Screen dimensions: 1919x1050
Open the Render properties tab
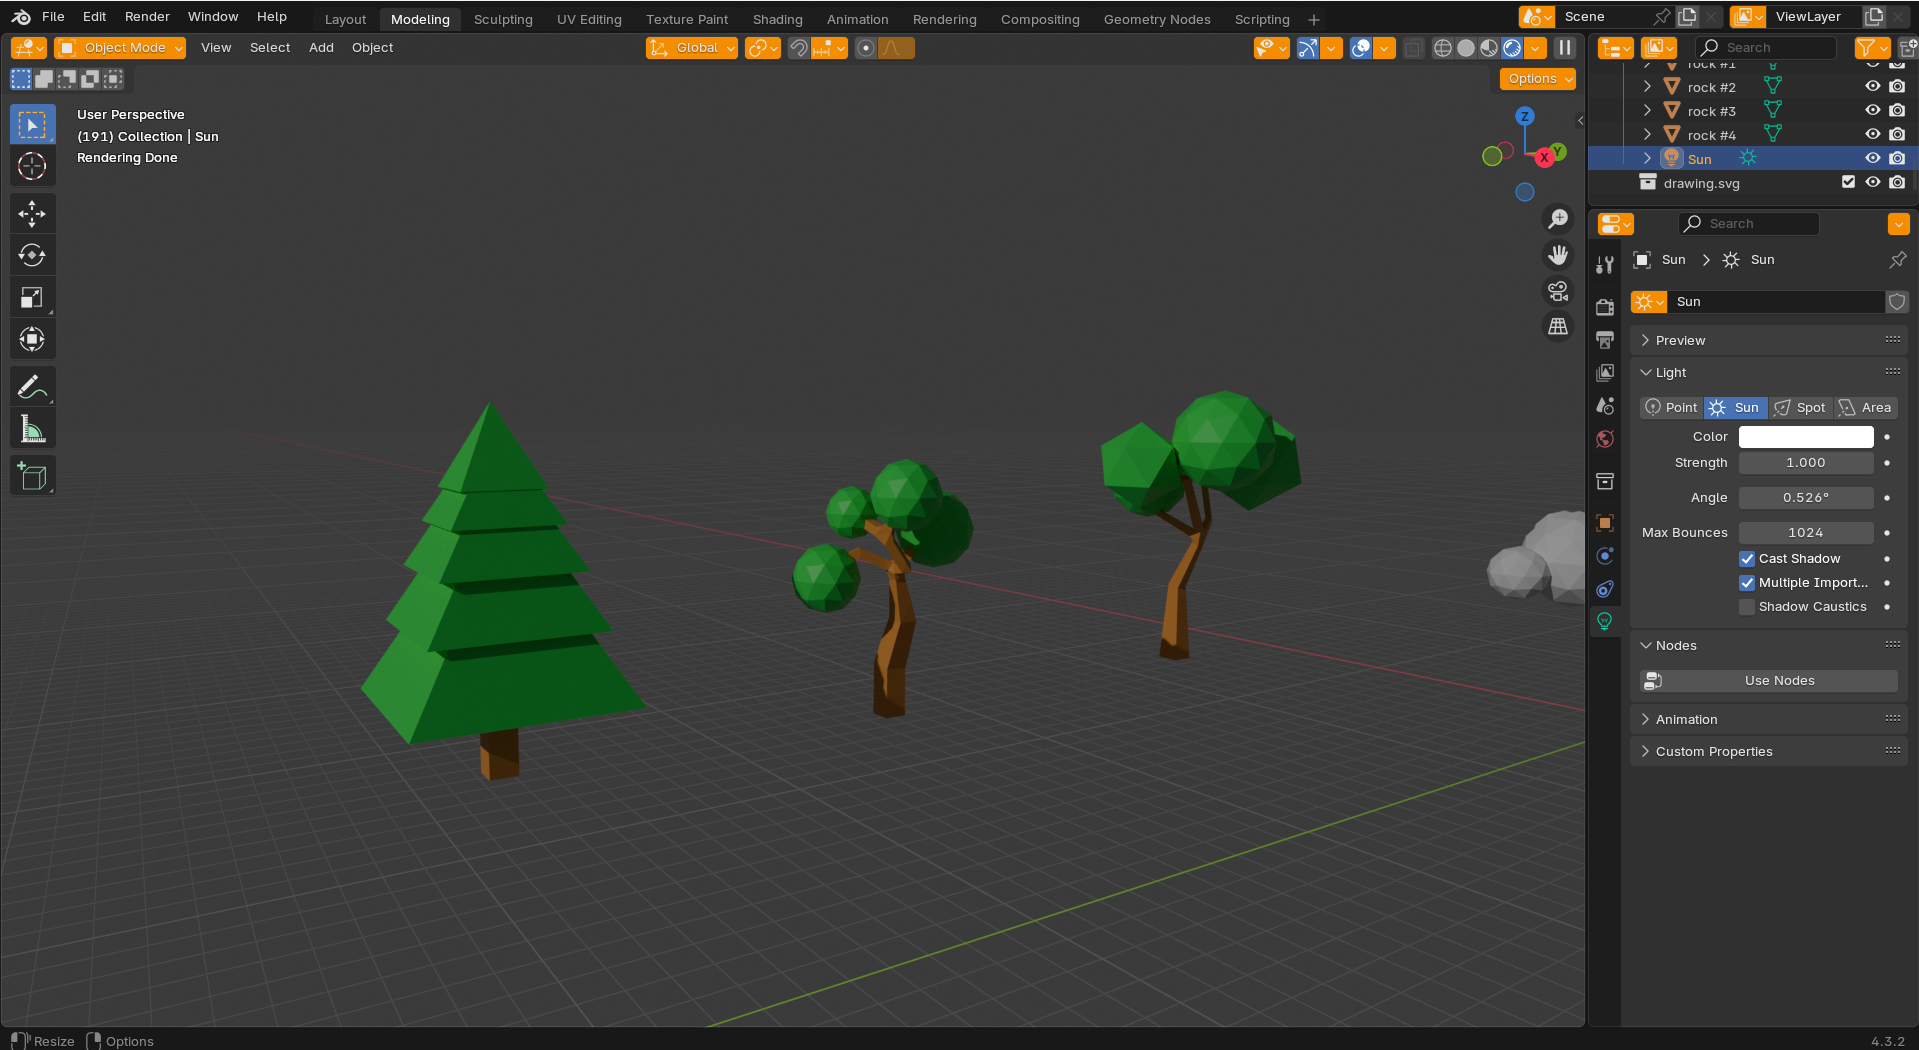point(1605,307)
